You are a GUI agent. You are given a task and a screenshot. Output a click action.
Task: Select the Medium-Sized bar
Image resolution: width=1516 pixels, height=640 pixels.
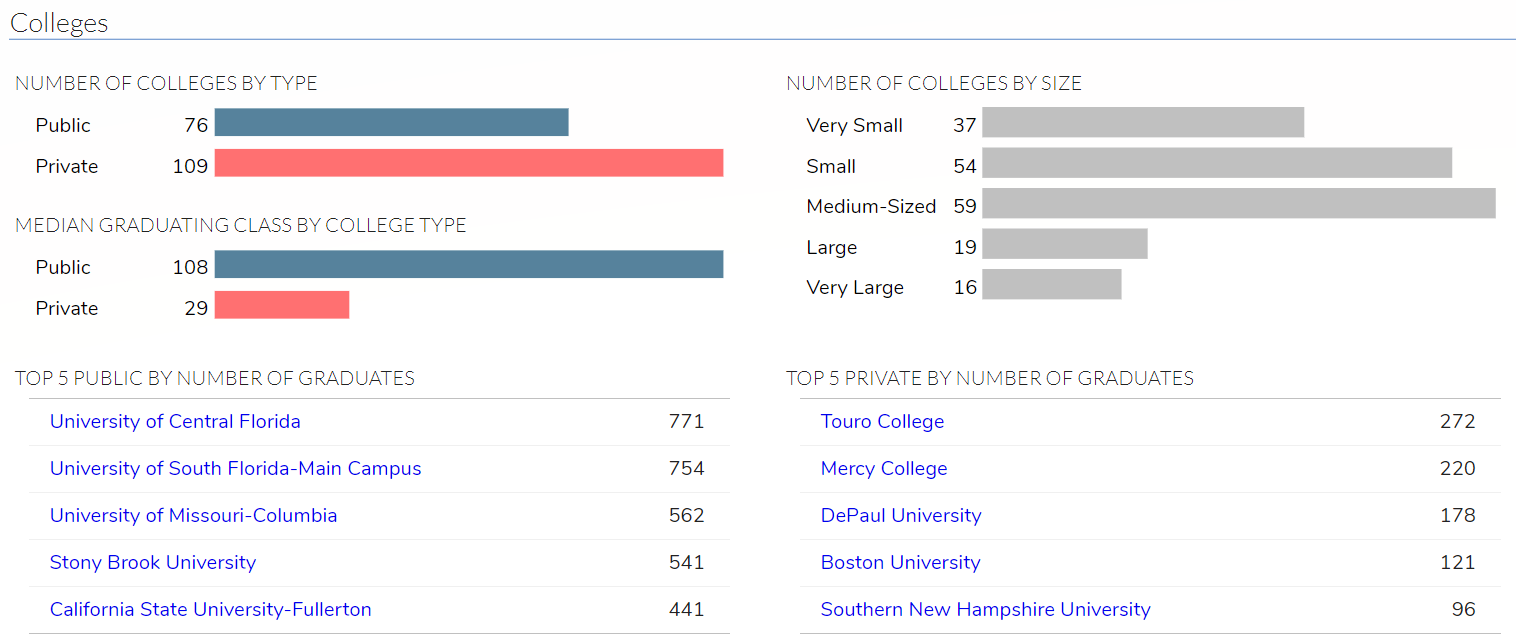(1239, 203)
